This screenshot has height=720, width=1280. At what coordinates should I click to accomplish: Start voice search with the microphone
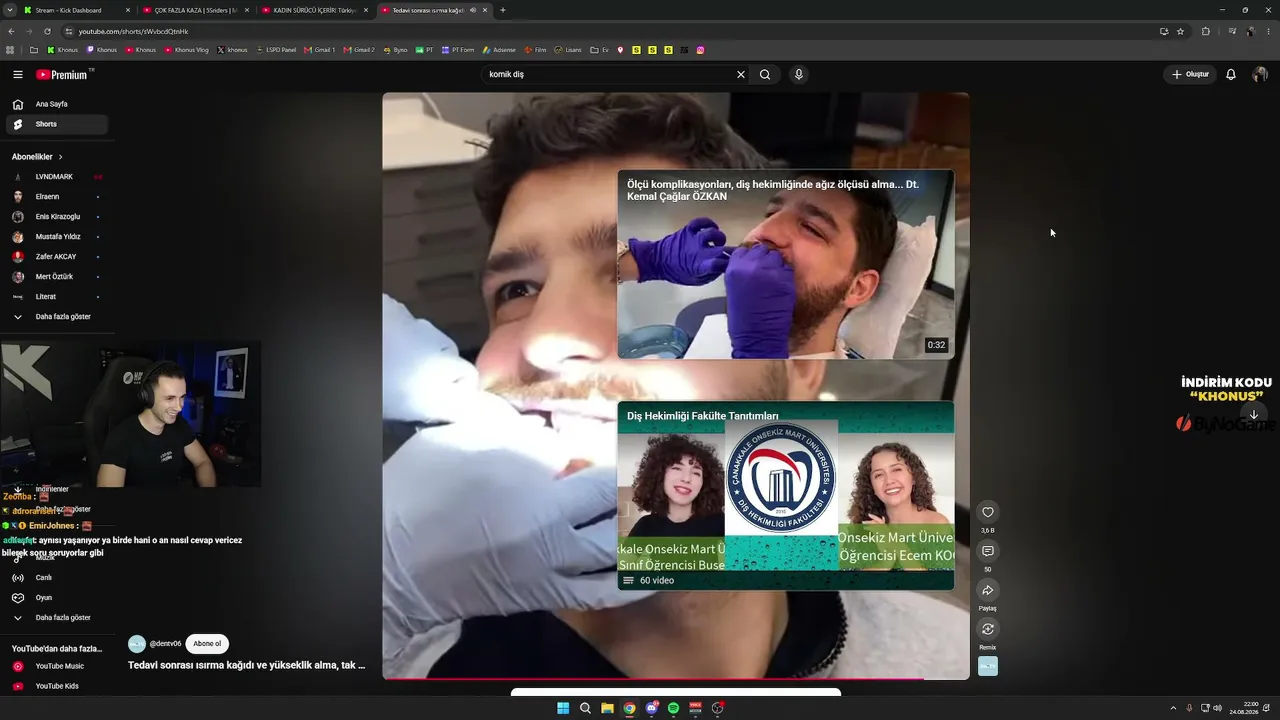799,74
